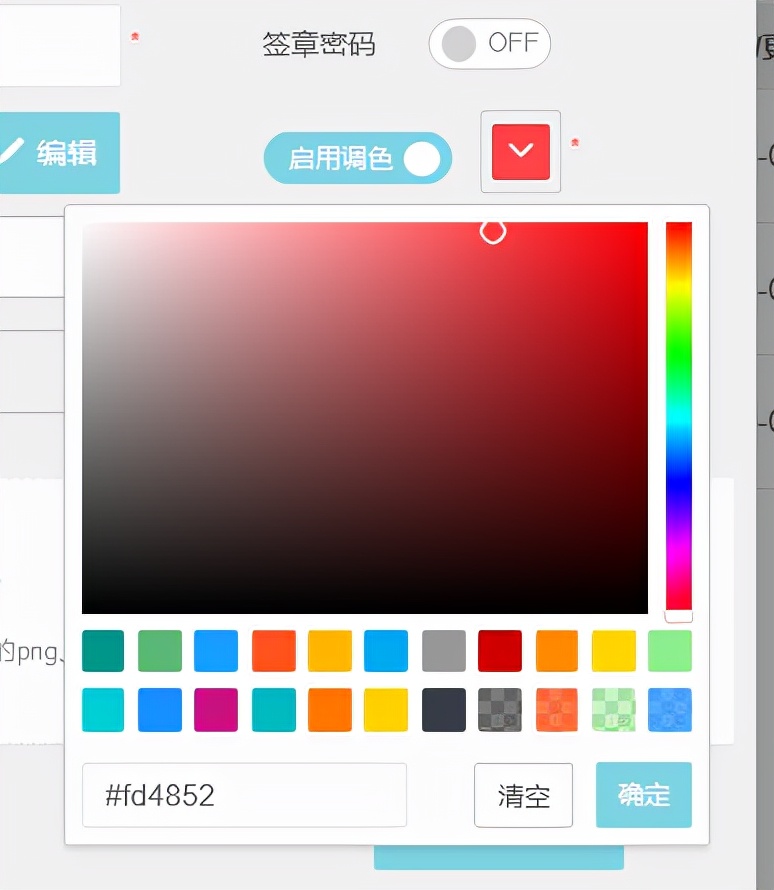Click the 清空 button
Screen dimensions: 774x890
pos(523,795)
